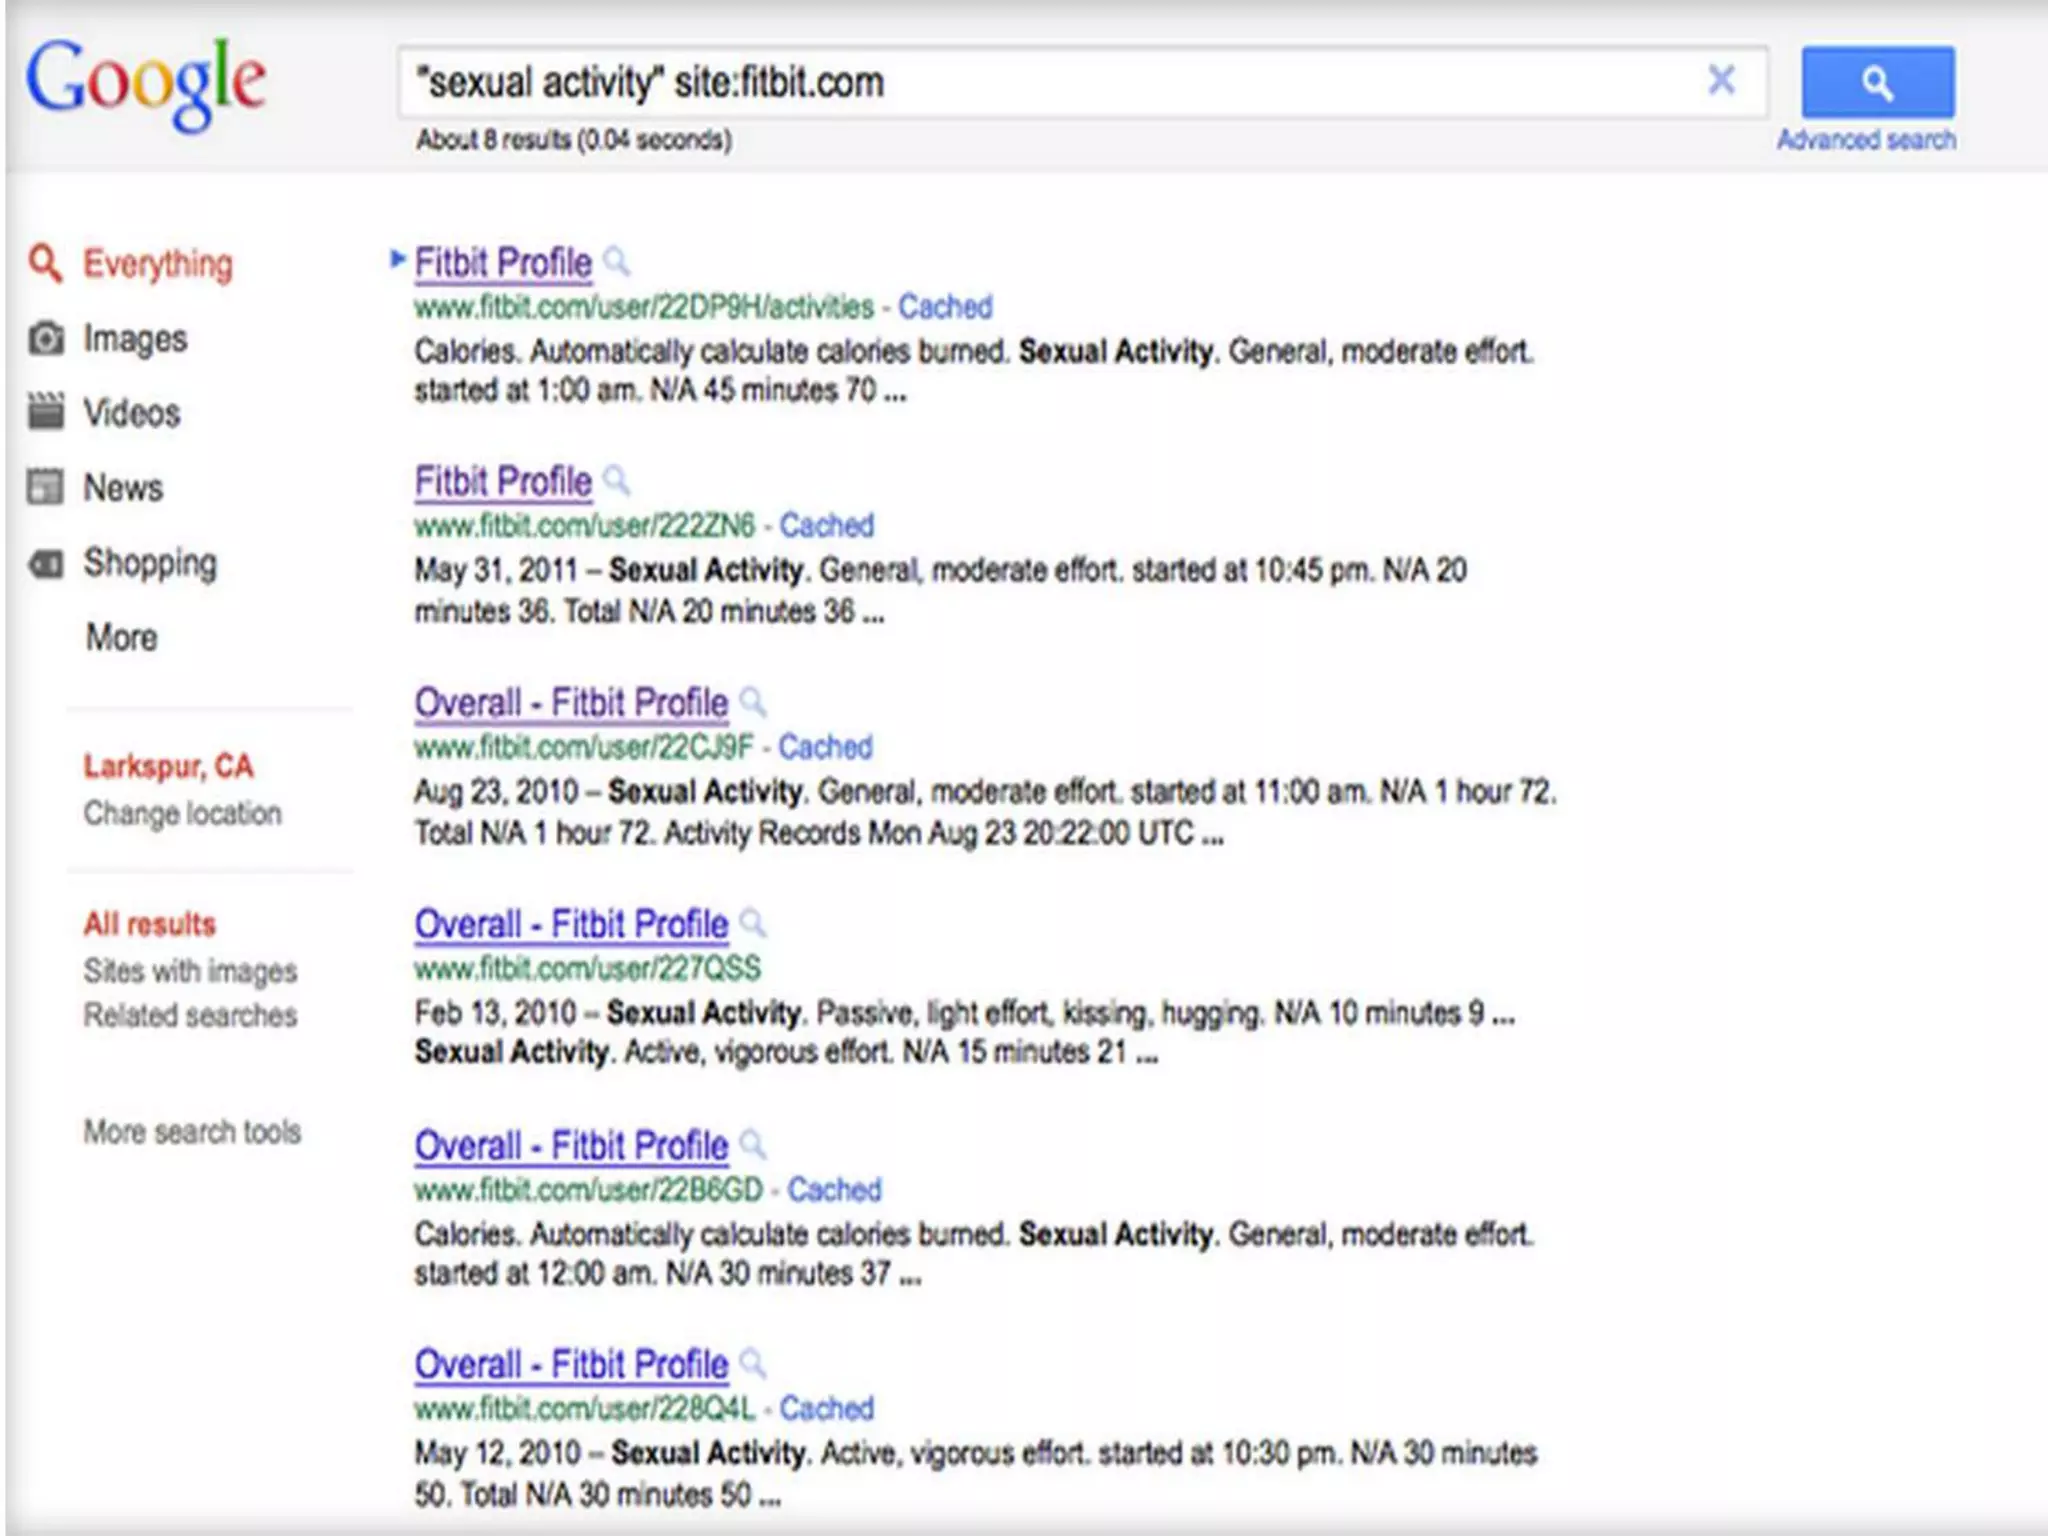Switch to News results
The width and height of the screenshot is (2048, 1536).
(123, 488)
